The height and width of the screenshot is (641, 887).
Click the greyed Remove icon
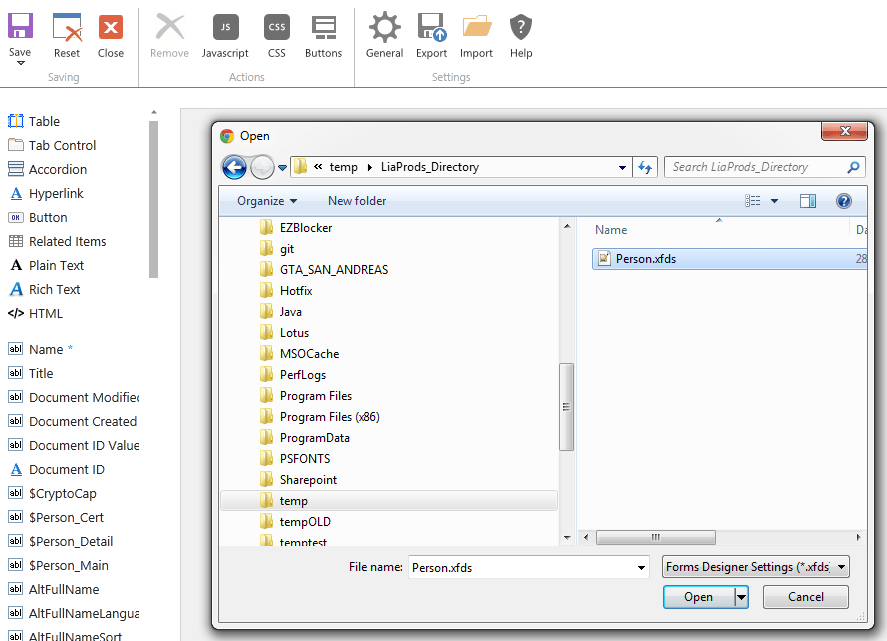(x=170, y=27)
